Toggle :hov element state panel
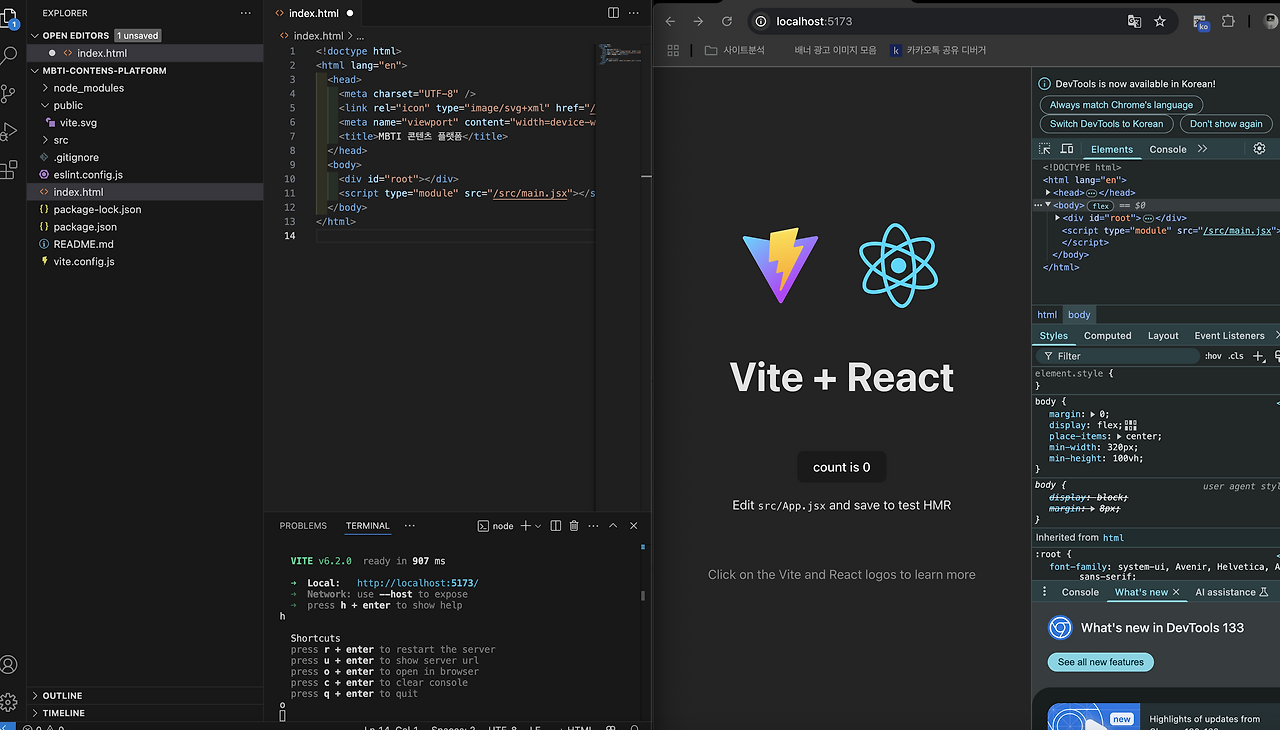 1213,356
